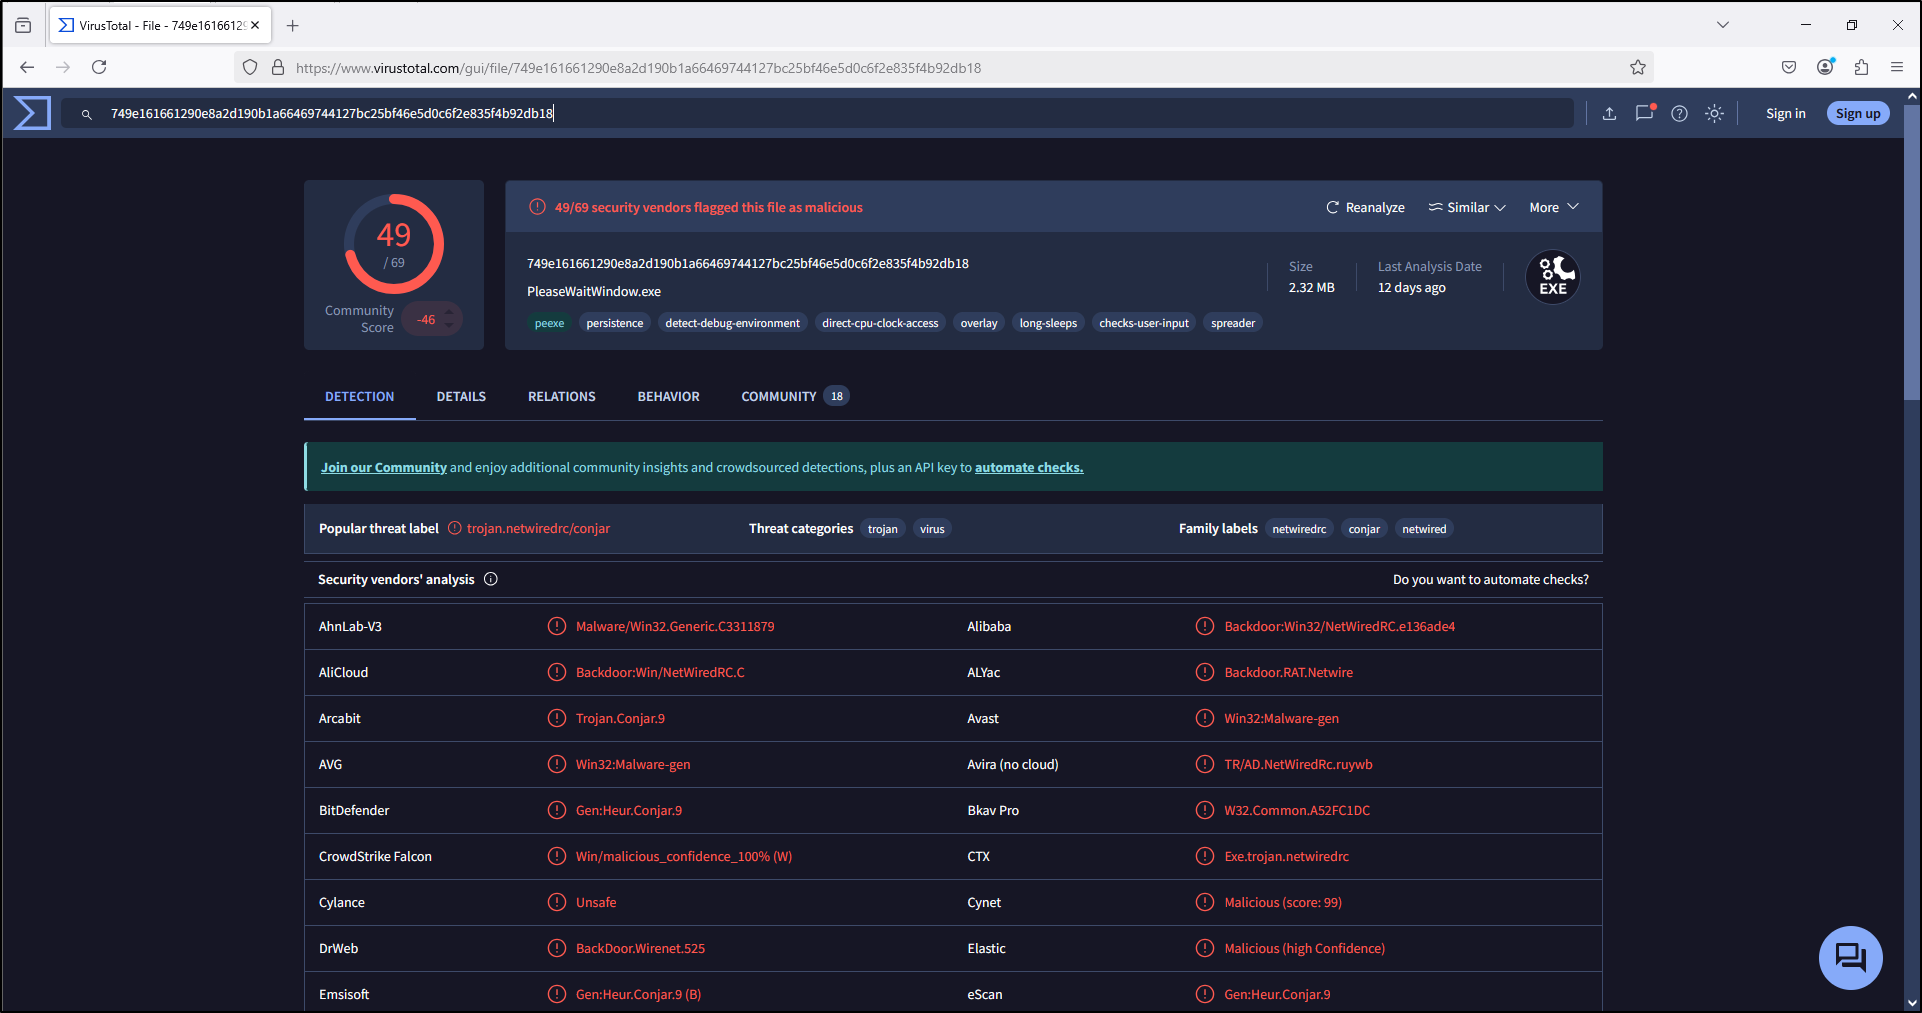Open the BEHAVIOR tab
Image resolution: width=1922 pixels, height=1013 pixels.
[669, 396]
